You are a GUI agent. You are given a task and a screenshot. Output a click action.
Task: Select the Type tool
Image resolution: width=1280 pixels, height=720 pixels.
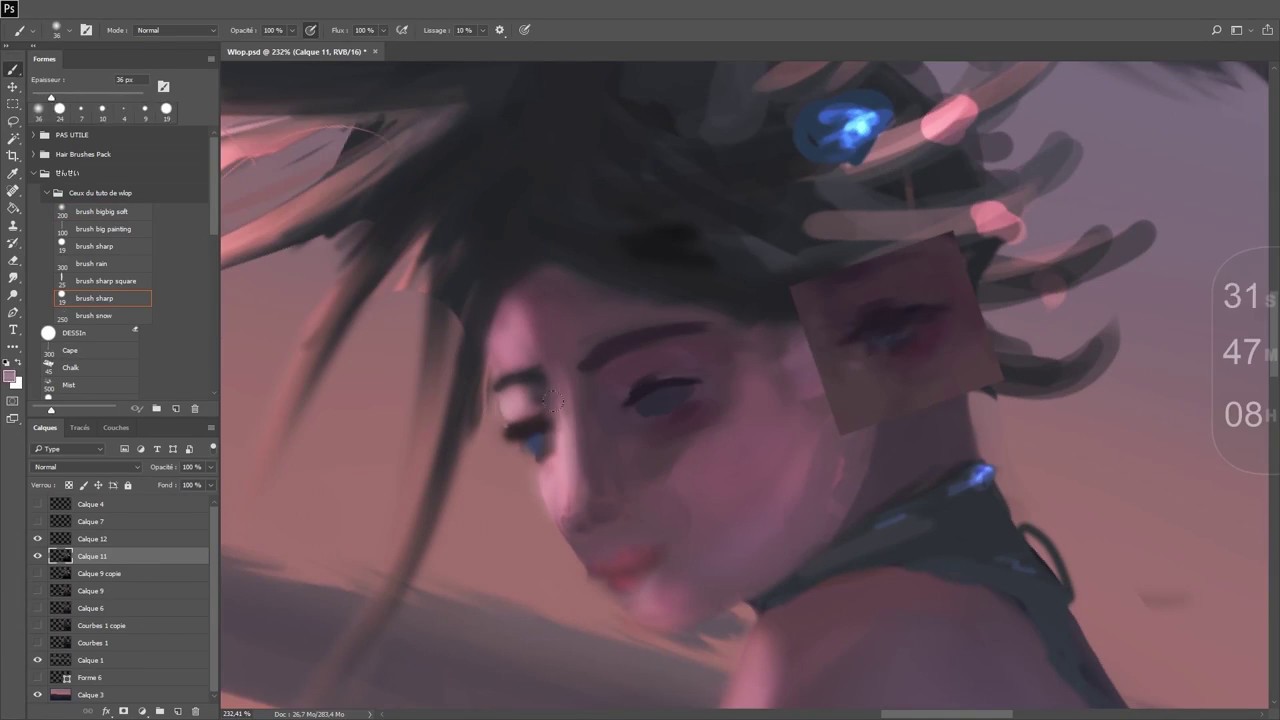click(13, 330)
